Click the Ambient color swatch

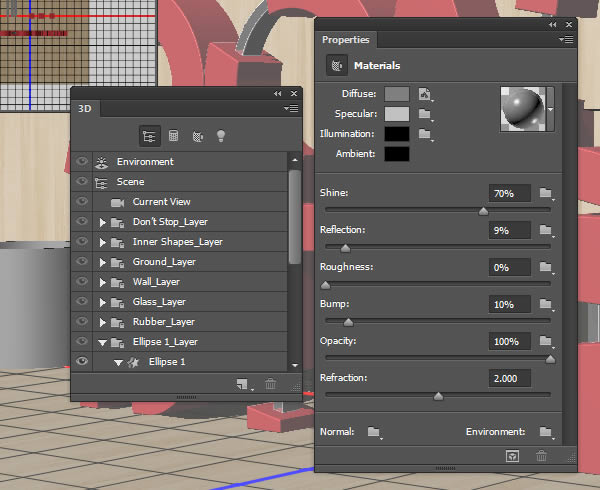397,154
